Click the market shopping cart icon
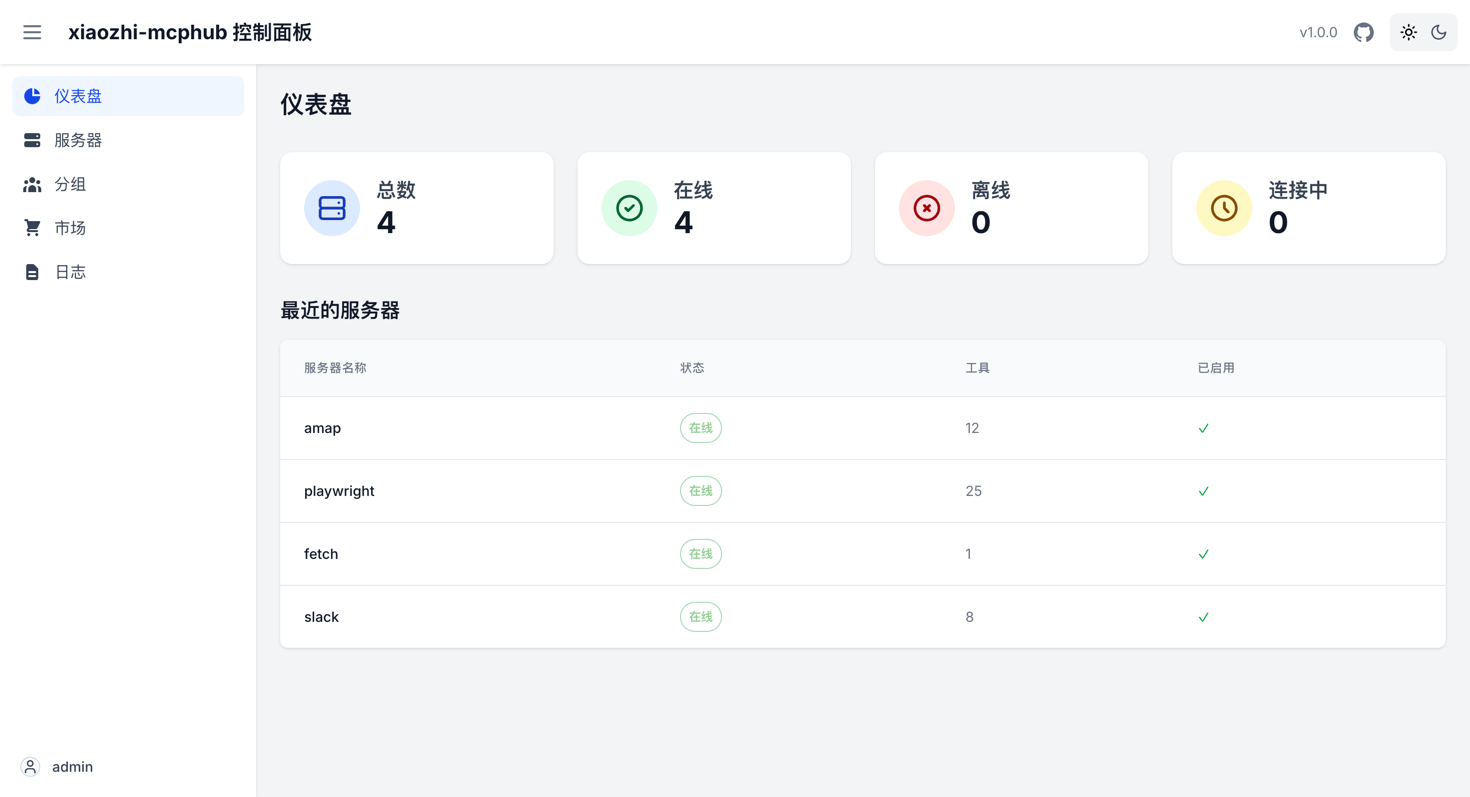 point(32,228)
